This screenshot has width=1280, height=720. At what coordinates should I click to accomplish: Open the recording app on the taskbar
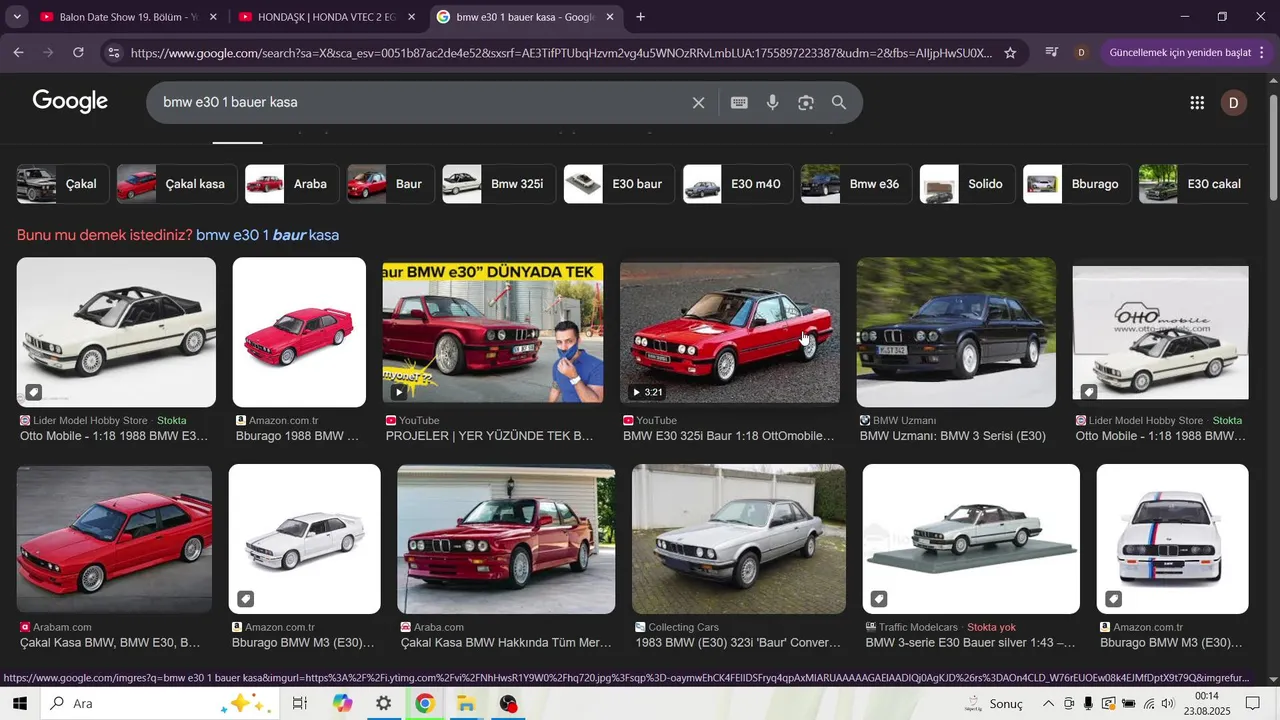508,703
